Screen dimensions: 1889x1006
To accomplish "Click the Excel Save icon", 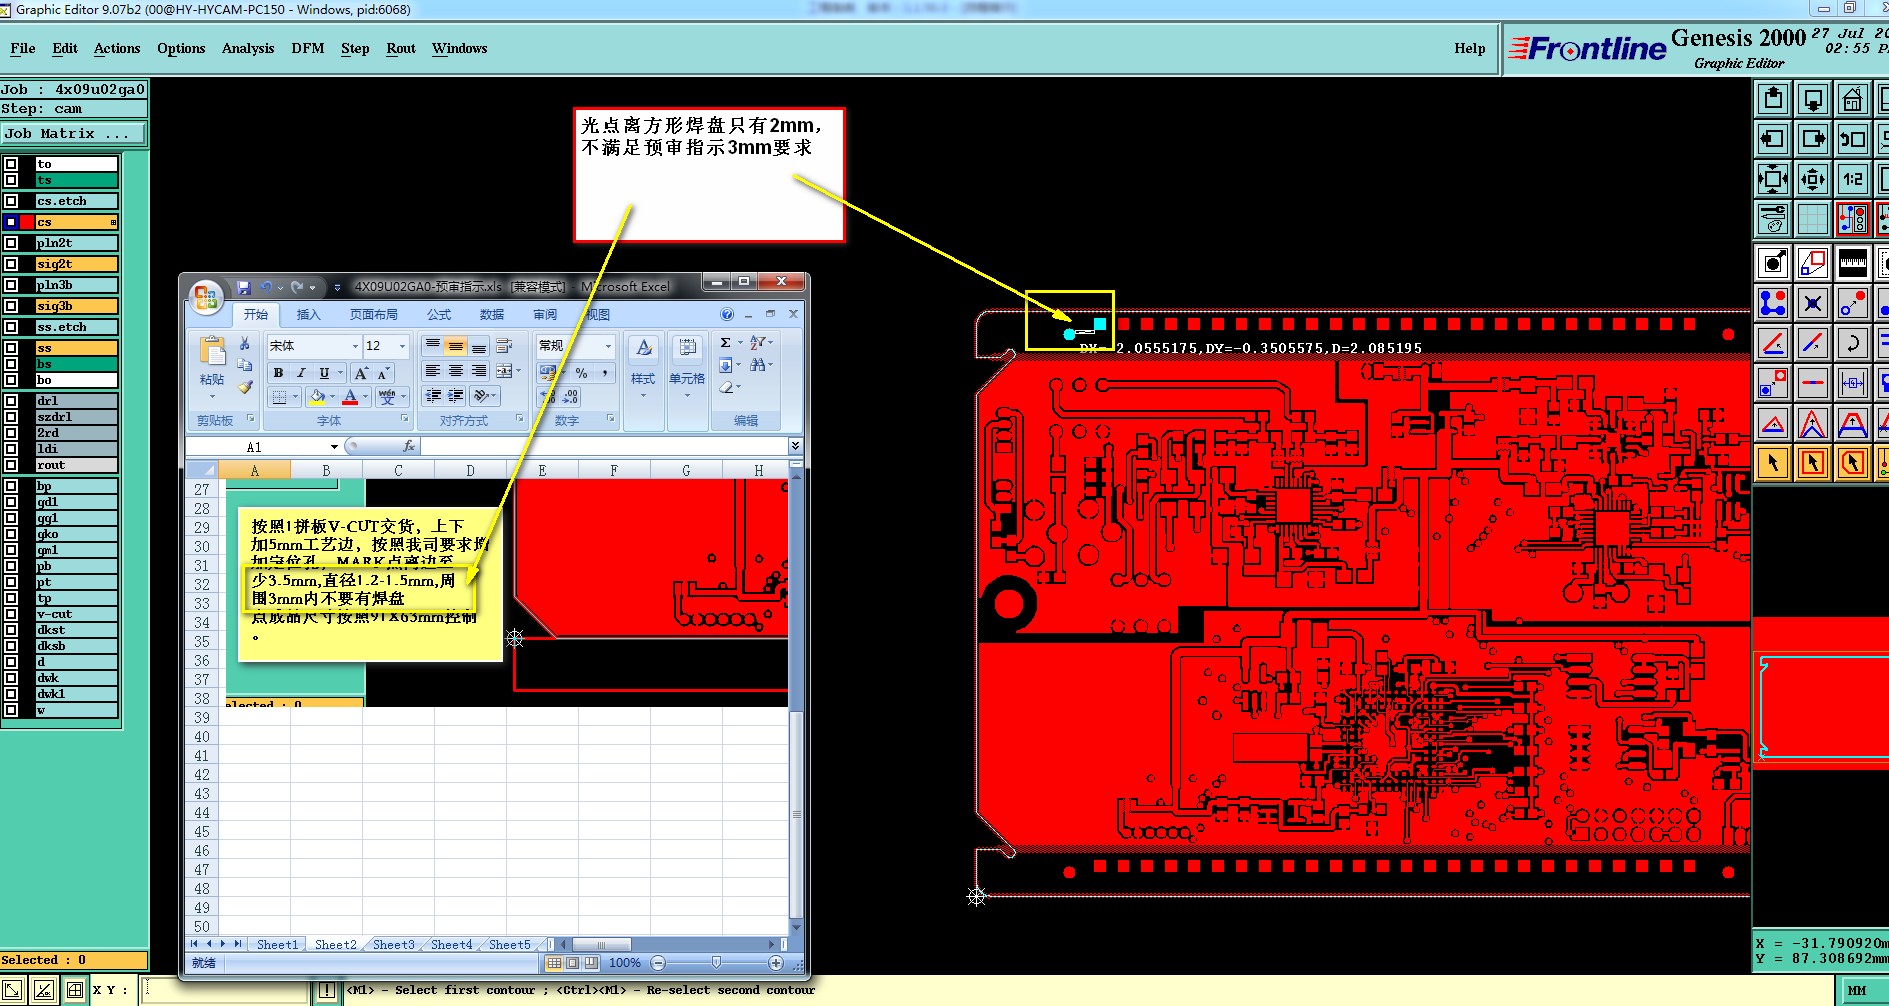I will coord(243,287).
